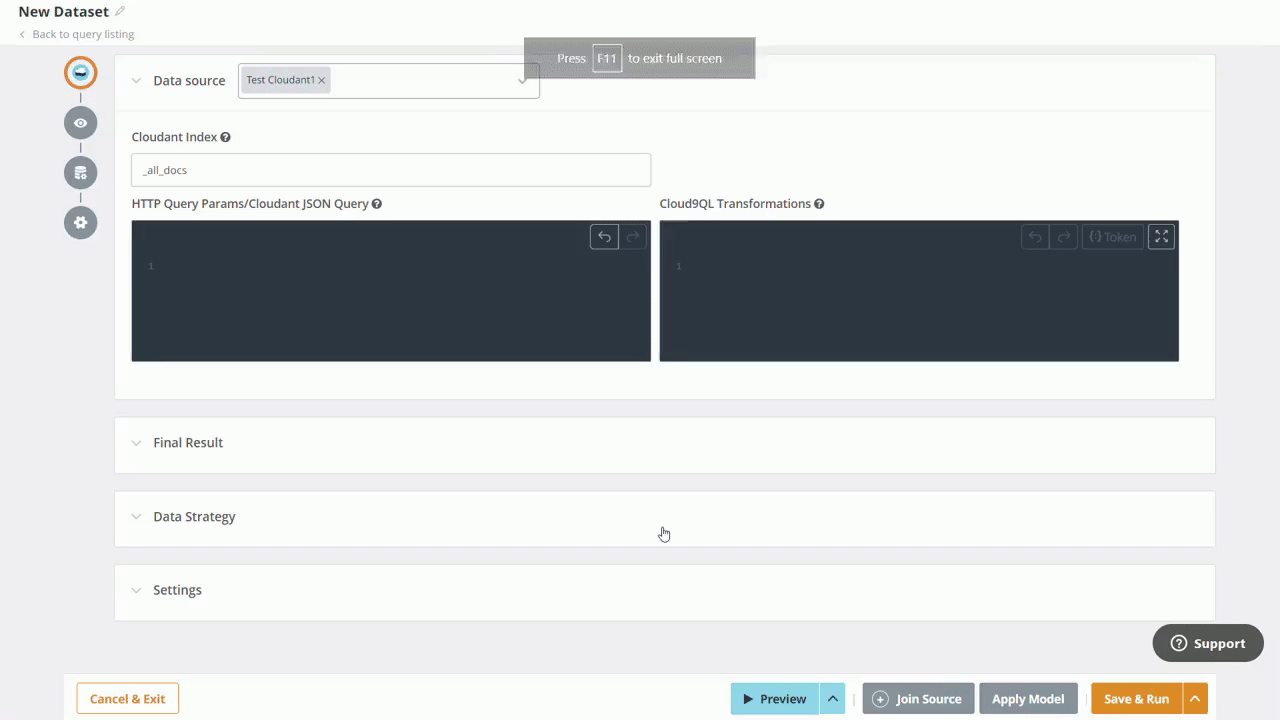This screenshot has width=1280, height=720.
Task: Click the Cancel & Exit button
Action: pos(127,698)
